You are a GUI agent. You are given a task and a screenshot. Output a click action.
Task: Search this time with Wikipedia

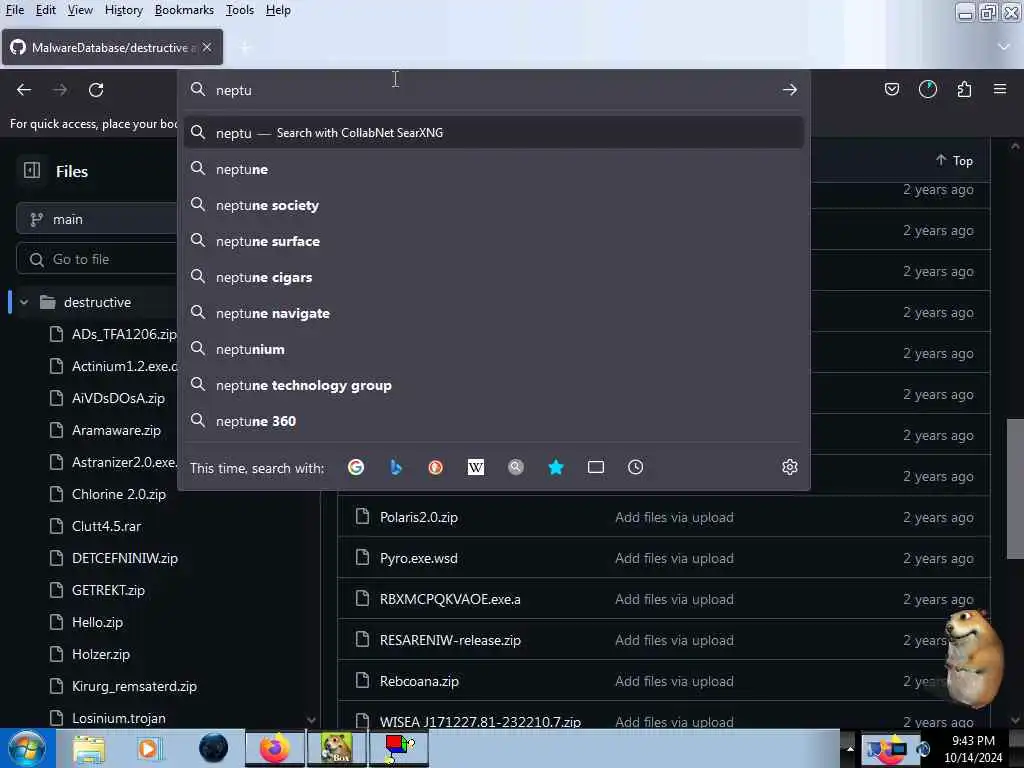pos(476,467)
